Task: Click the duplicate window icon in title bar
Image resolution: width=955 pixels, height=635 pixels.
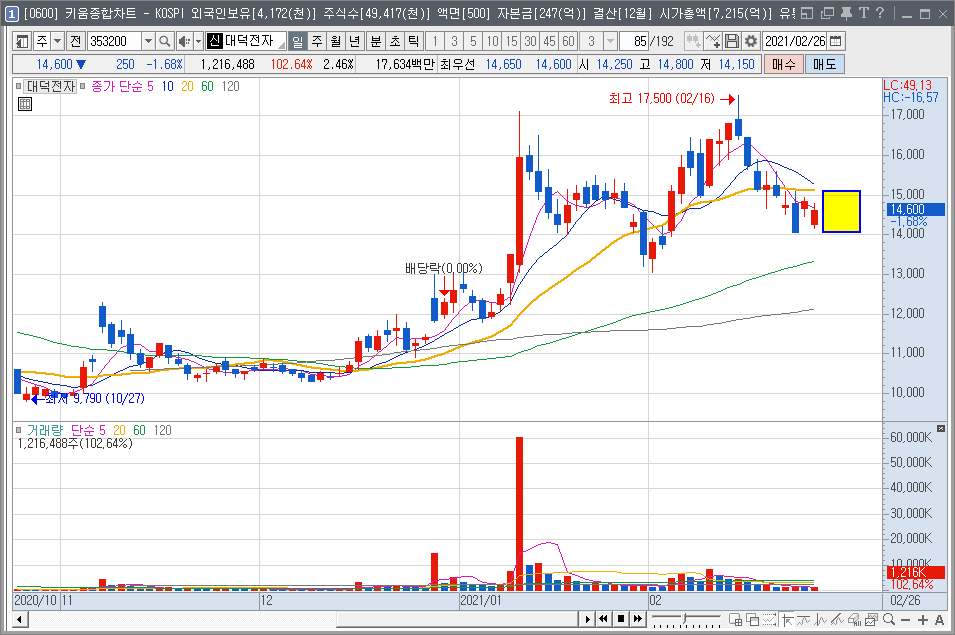Action: [x=827, y=13]
